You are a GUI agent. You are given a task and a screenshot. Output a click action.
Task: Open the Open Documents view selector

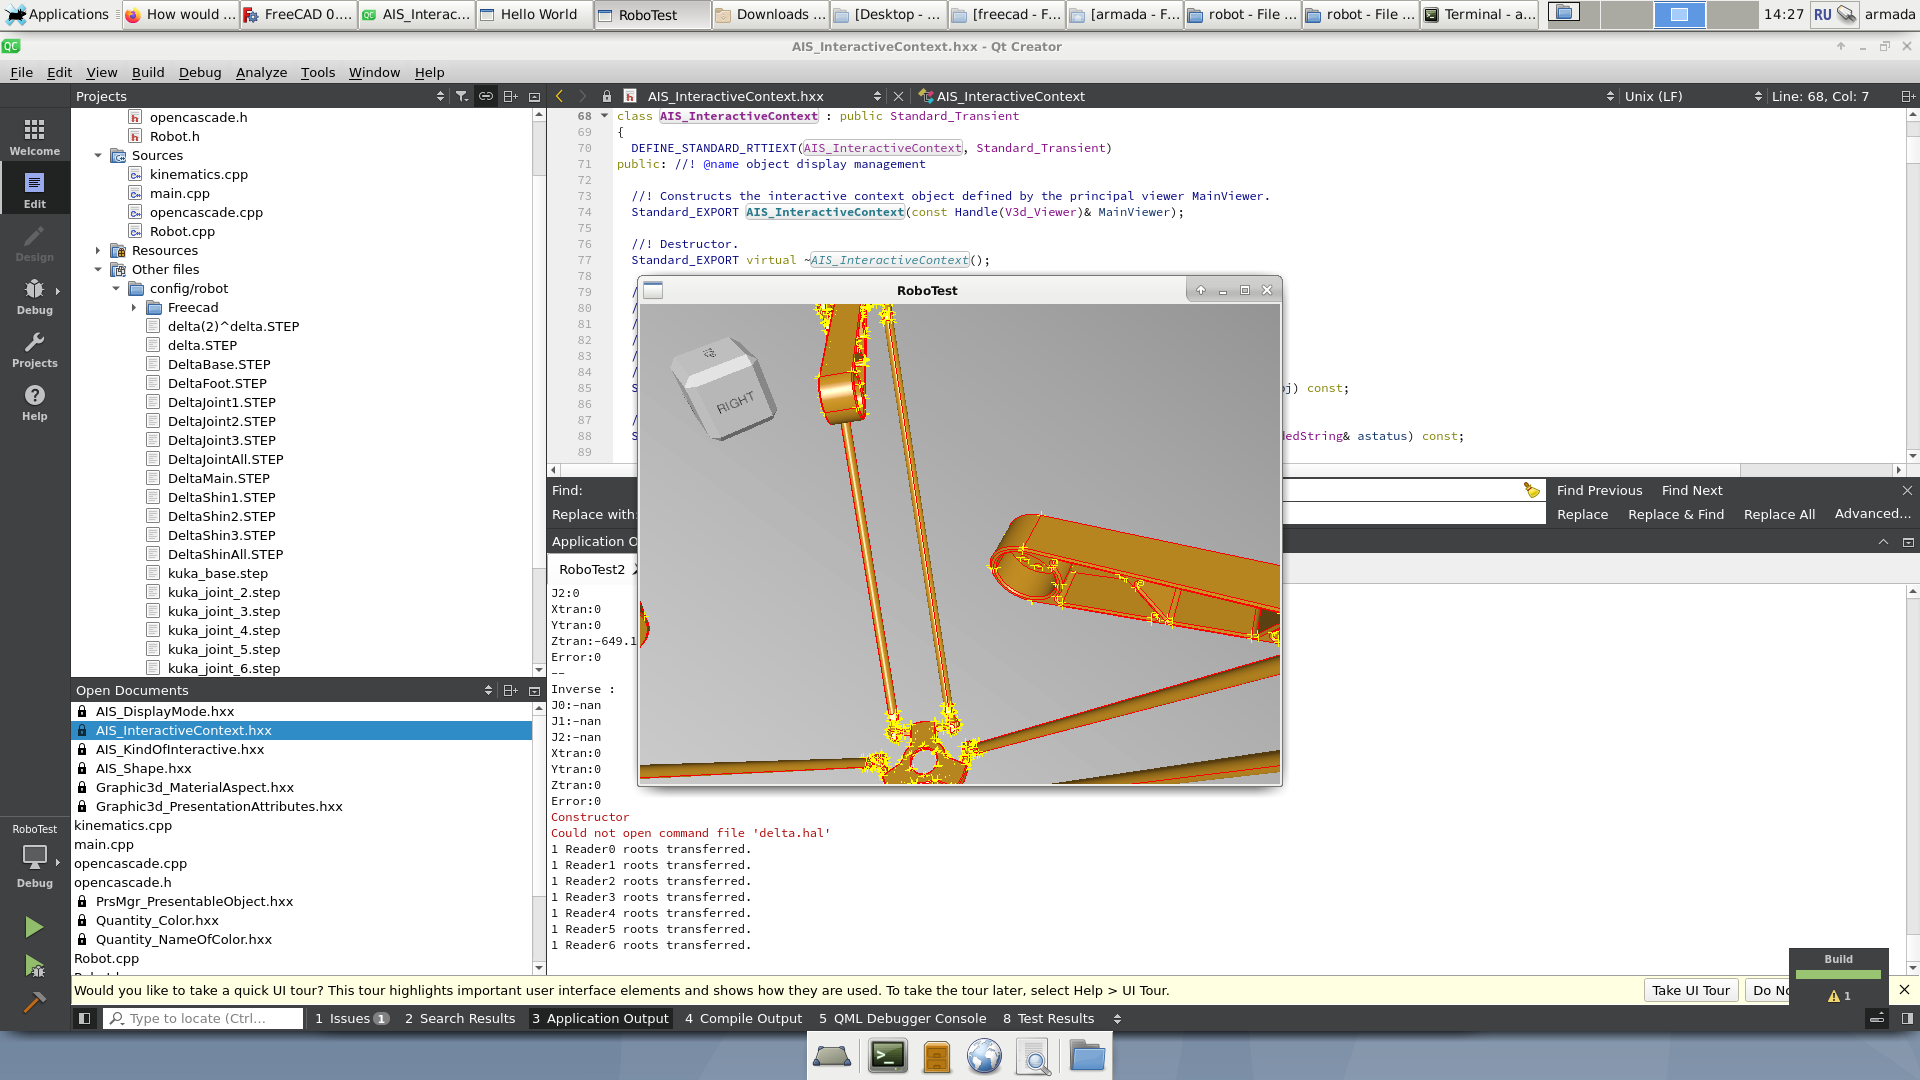488,690
